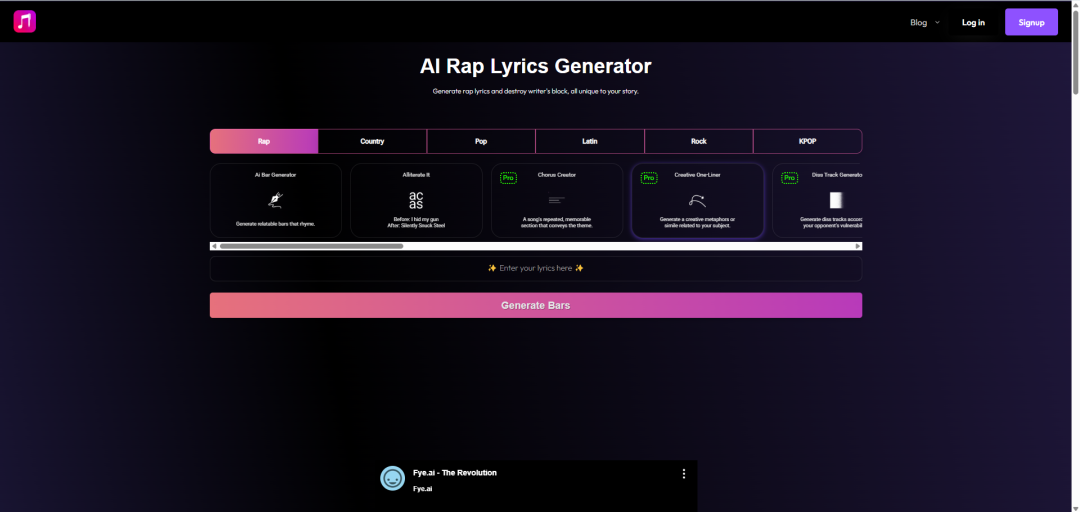1080x512 pixels.
Task: Click the Fye.ai channel avatar
Action: [x=393, y=478]
